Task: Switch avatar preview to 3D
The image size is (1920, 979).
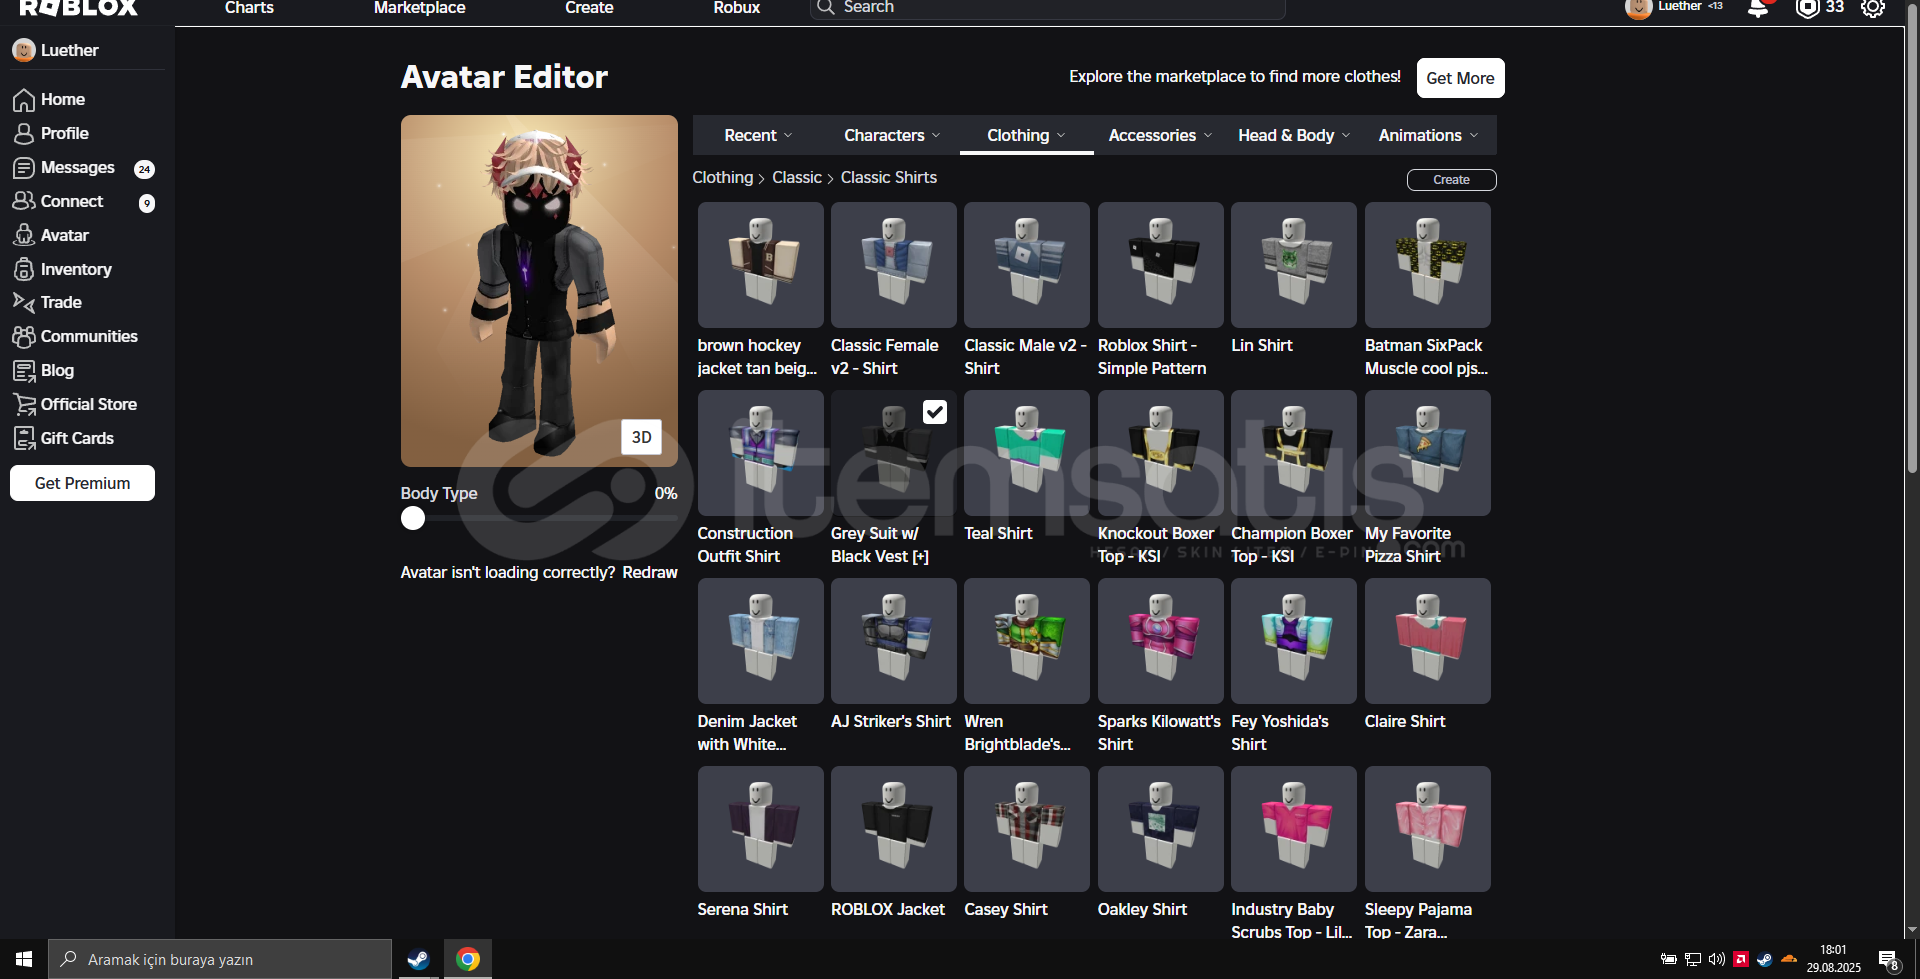Action: [x=641, y=437]
